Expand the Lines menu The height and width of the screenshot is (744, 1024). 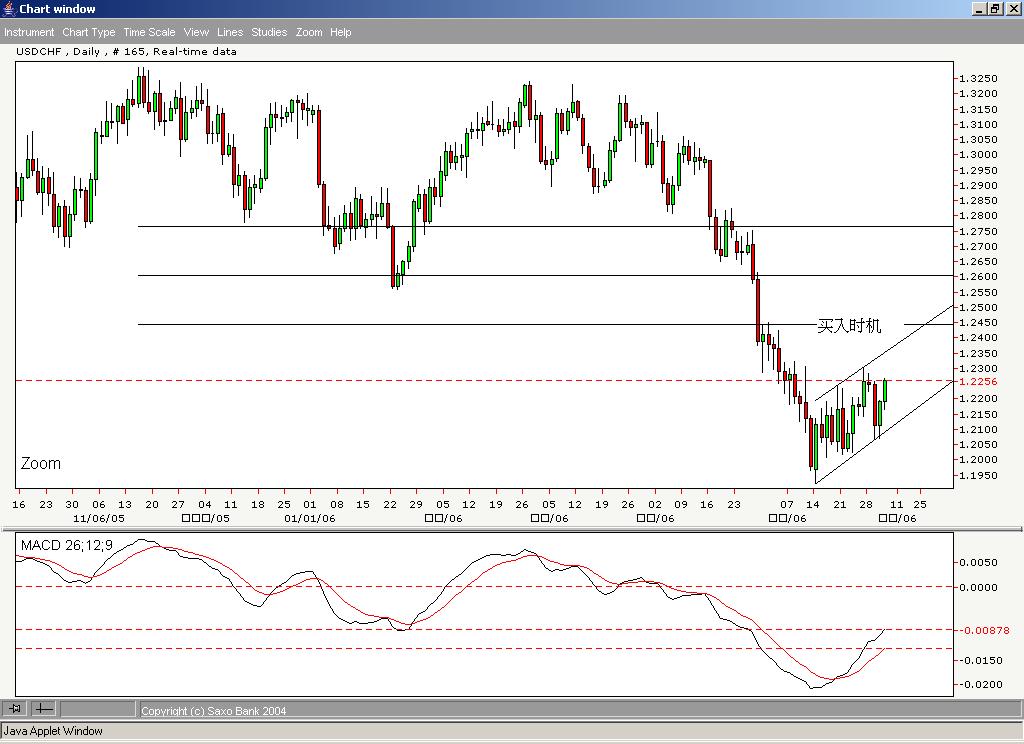230,32
